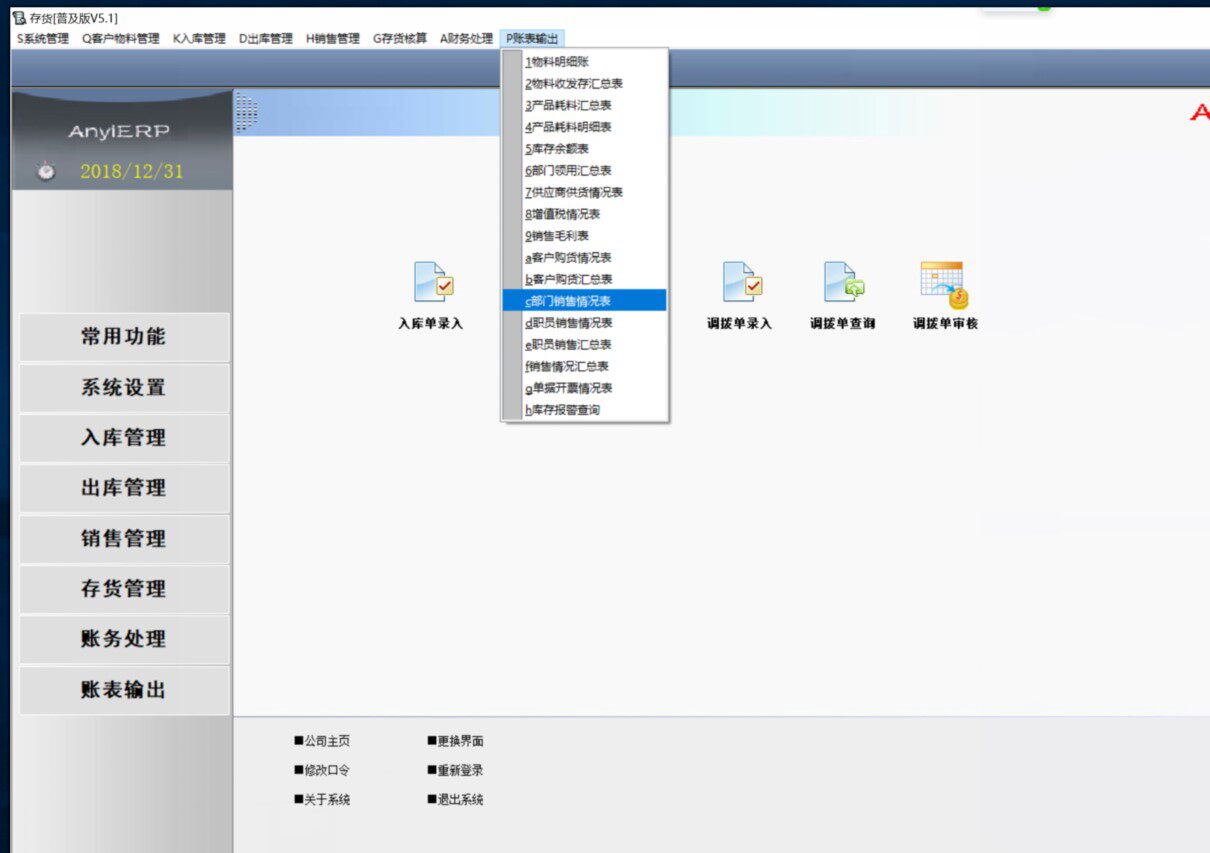
Task: Click the 调拨单录入 document icon
Action: tap(742, 283)
